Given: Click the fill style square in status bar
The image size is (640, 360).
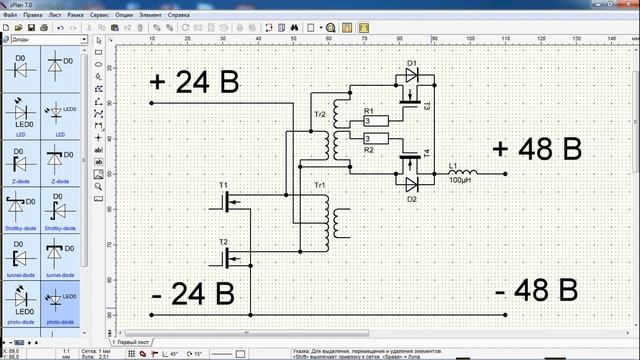Looking at the screenshot, I should click(x=240, y=354).
